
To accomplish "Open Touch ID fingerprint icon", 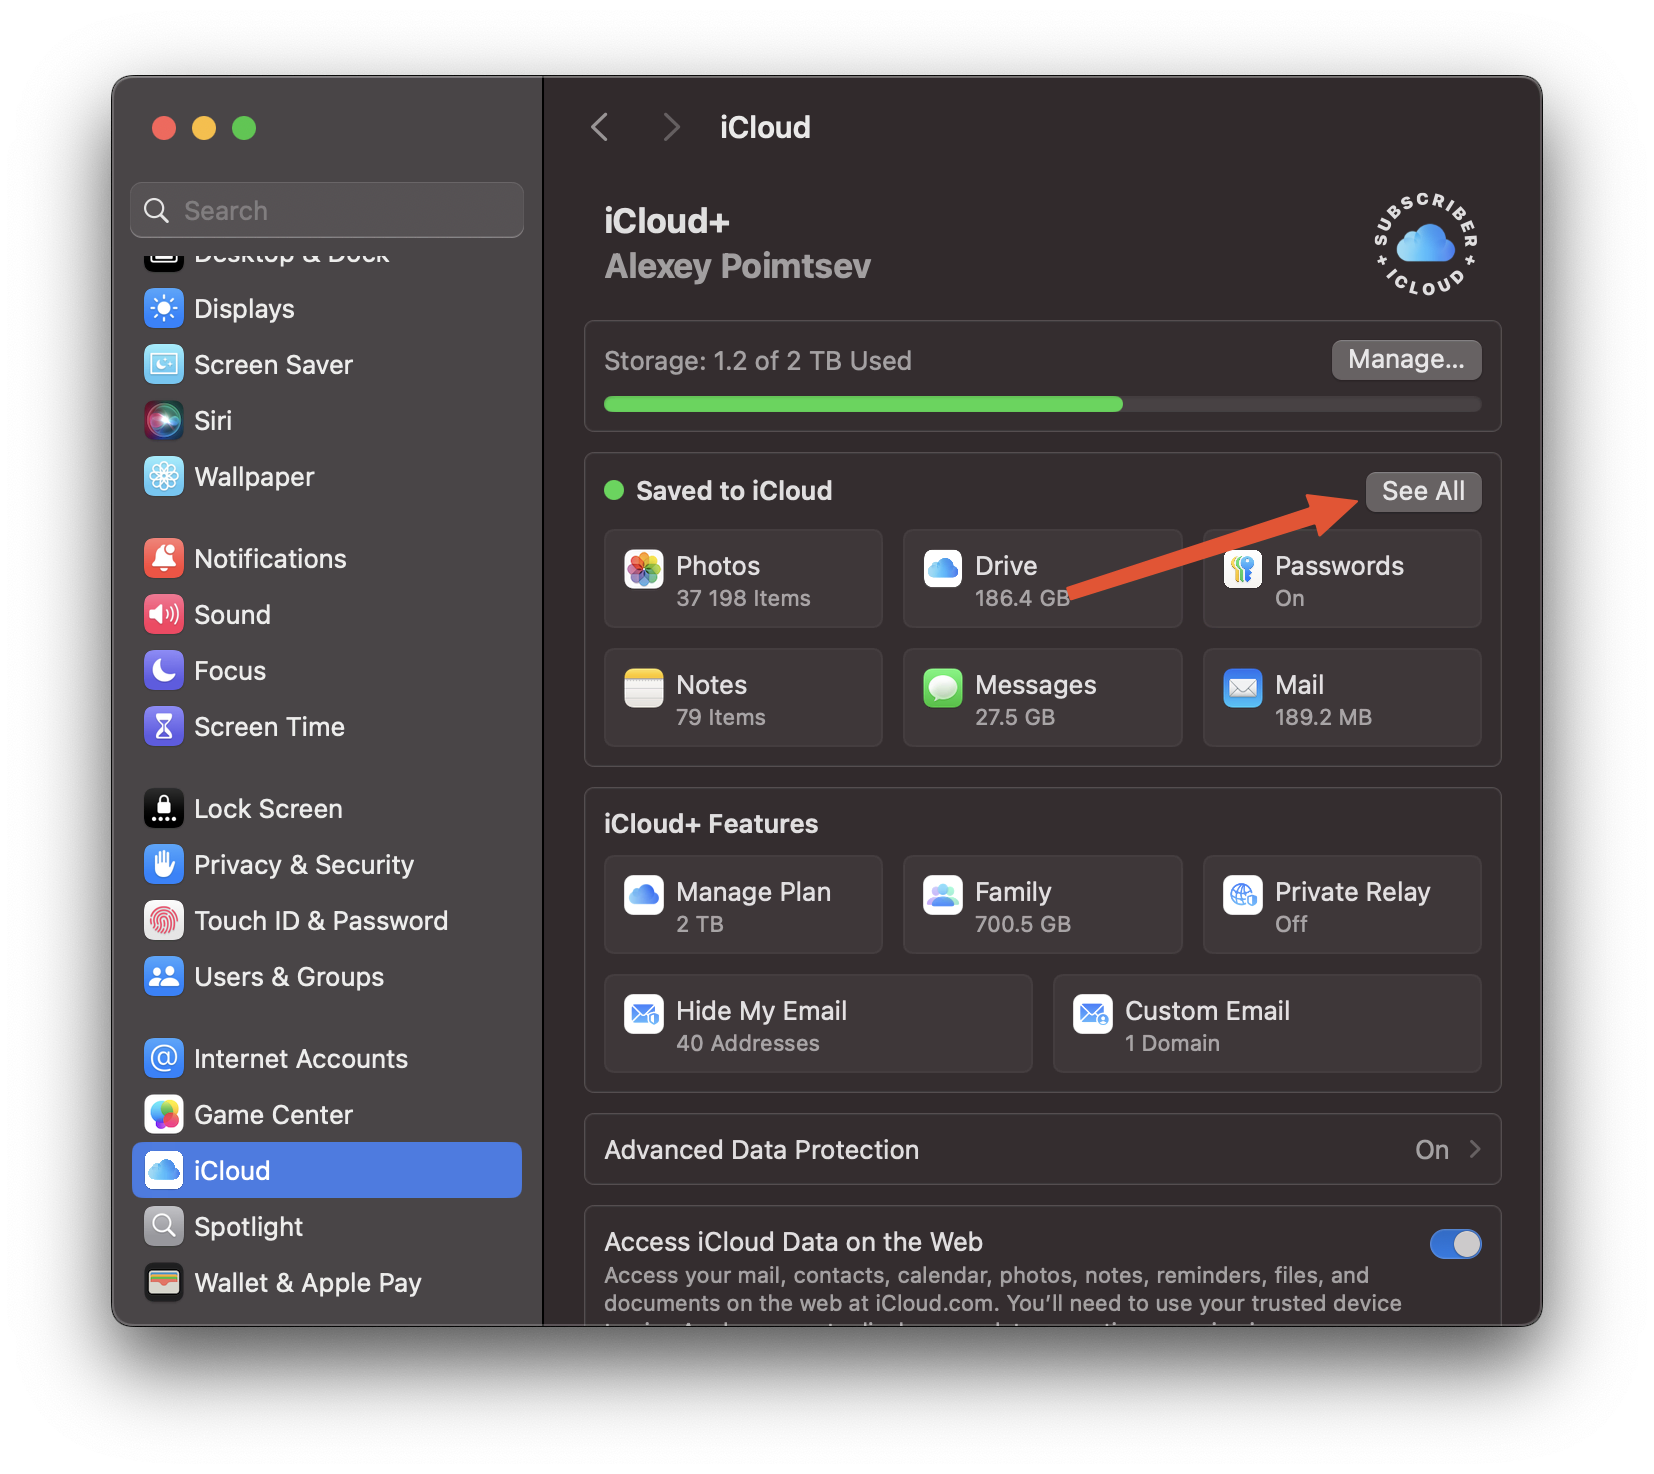I will (164, 921).
